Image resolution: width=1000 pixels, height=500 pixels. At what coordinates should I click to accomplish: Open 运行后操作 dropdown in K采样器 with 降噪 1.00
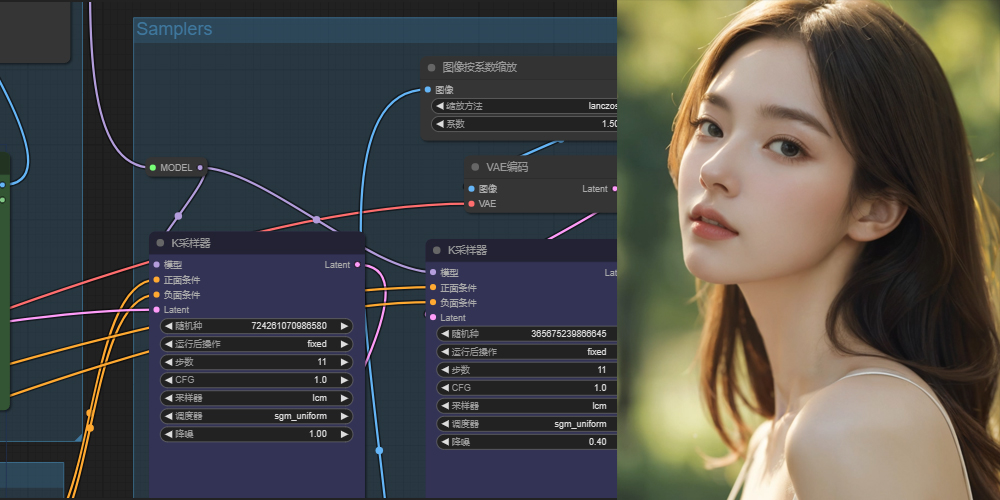coord(256,344)
